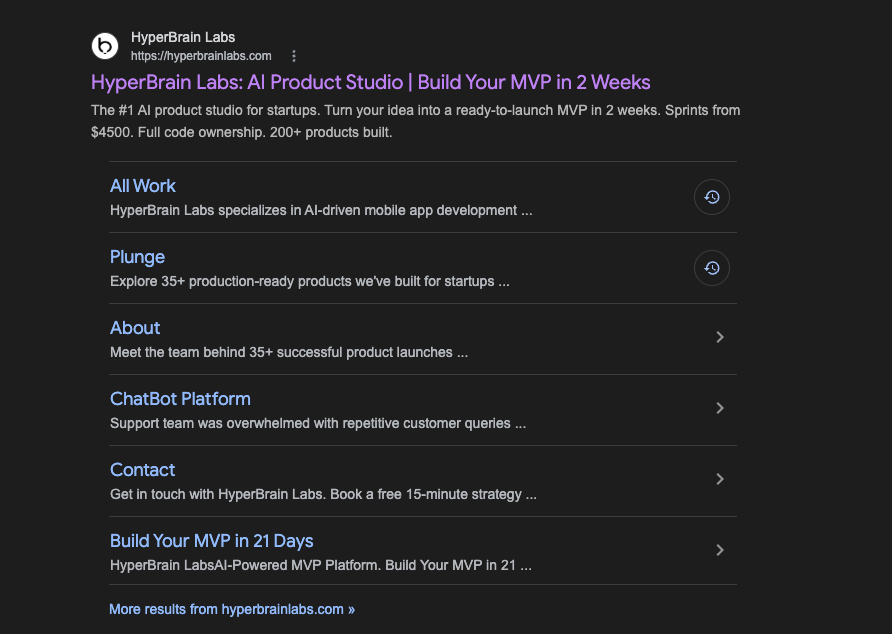Open the About sitelink

point(135,328)
